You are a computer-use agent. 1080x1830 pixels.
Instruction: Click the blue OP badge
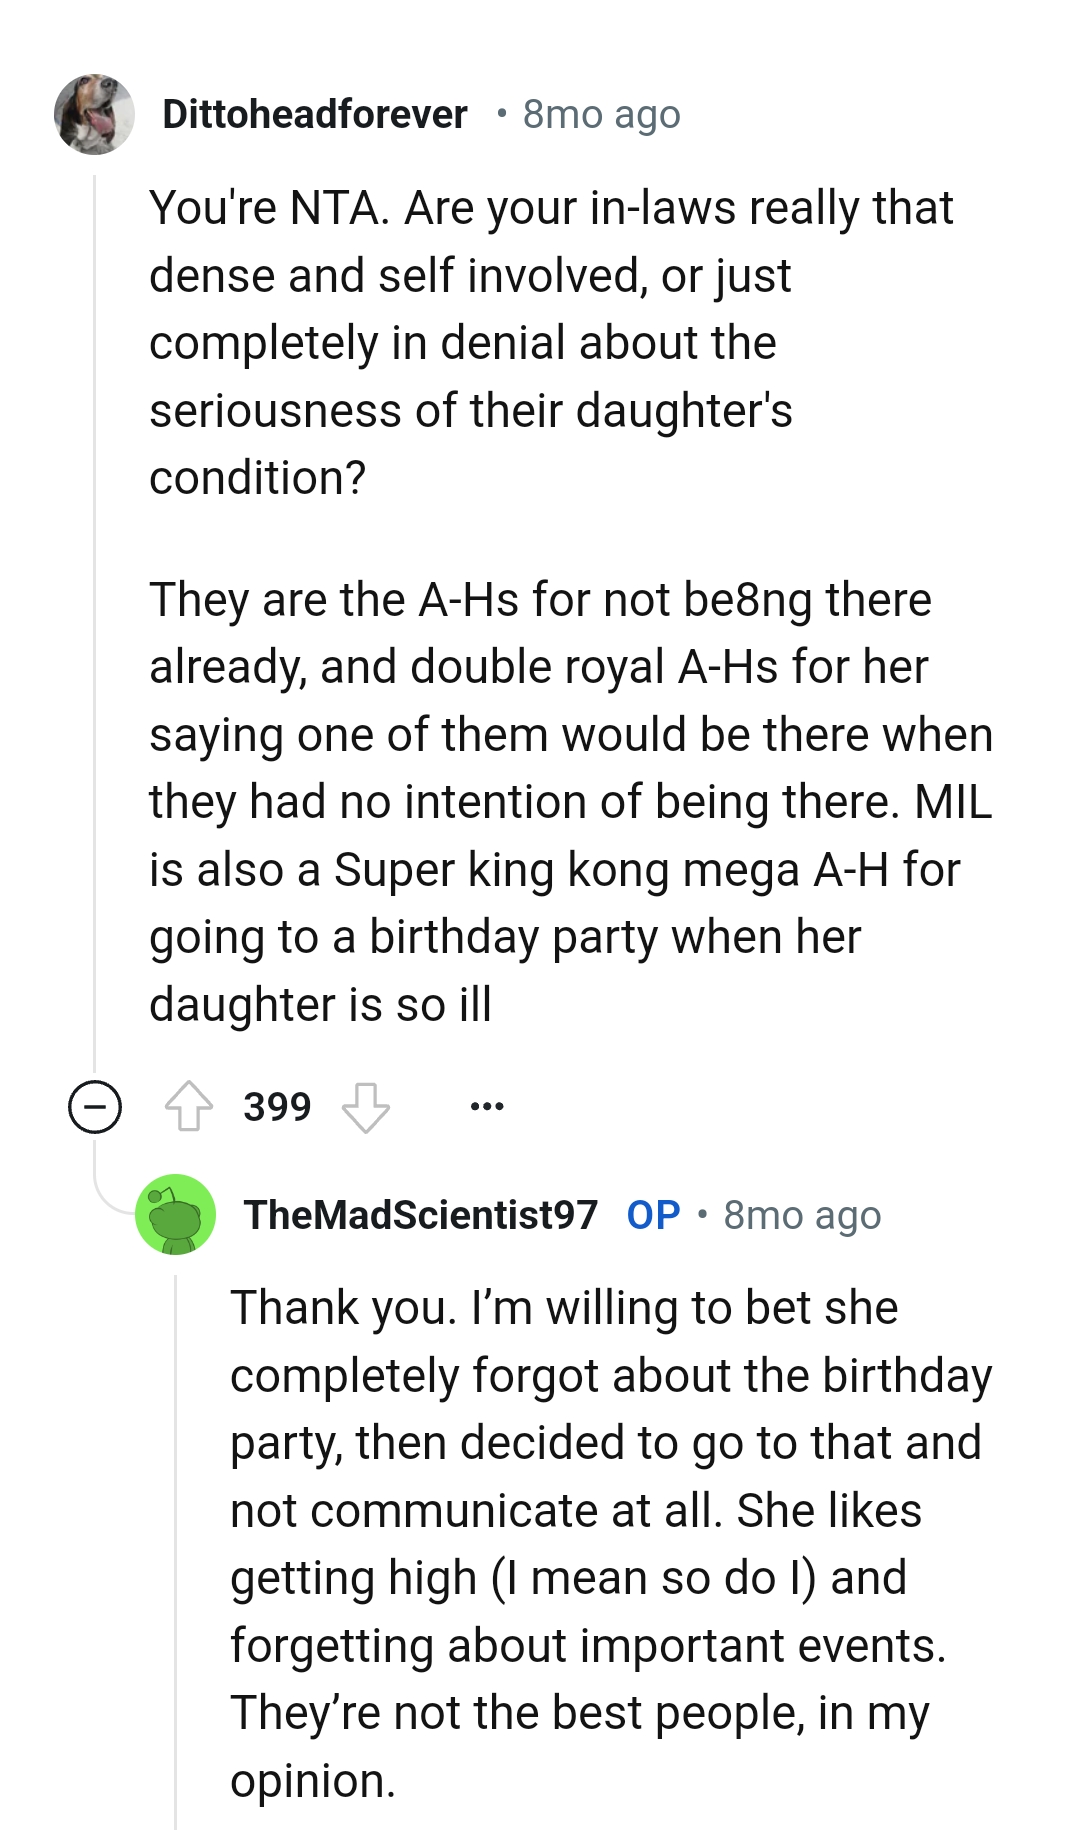click(653, 1215)
